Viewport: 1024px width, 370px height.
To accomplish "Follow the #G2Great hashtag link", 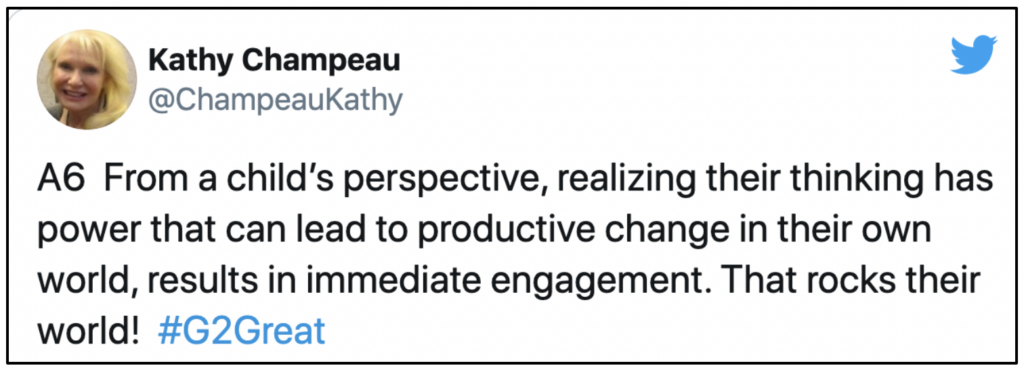I will (241, 331).
